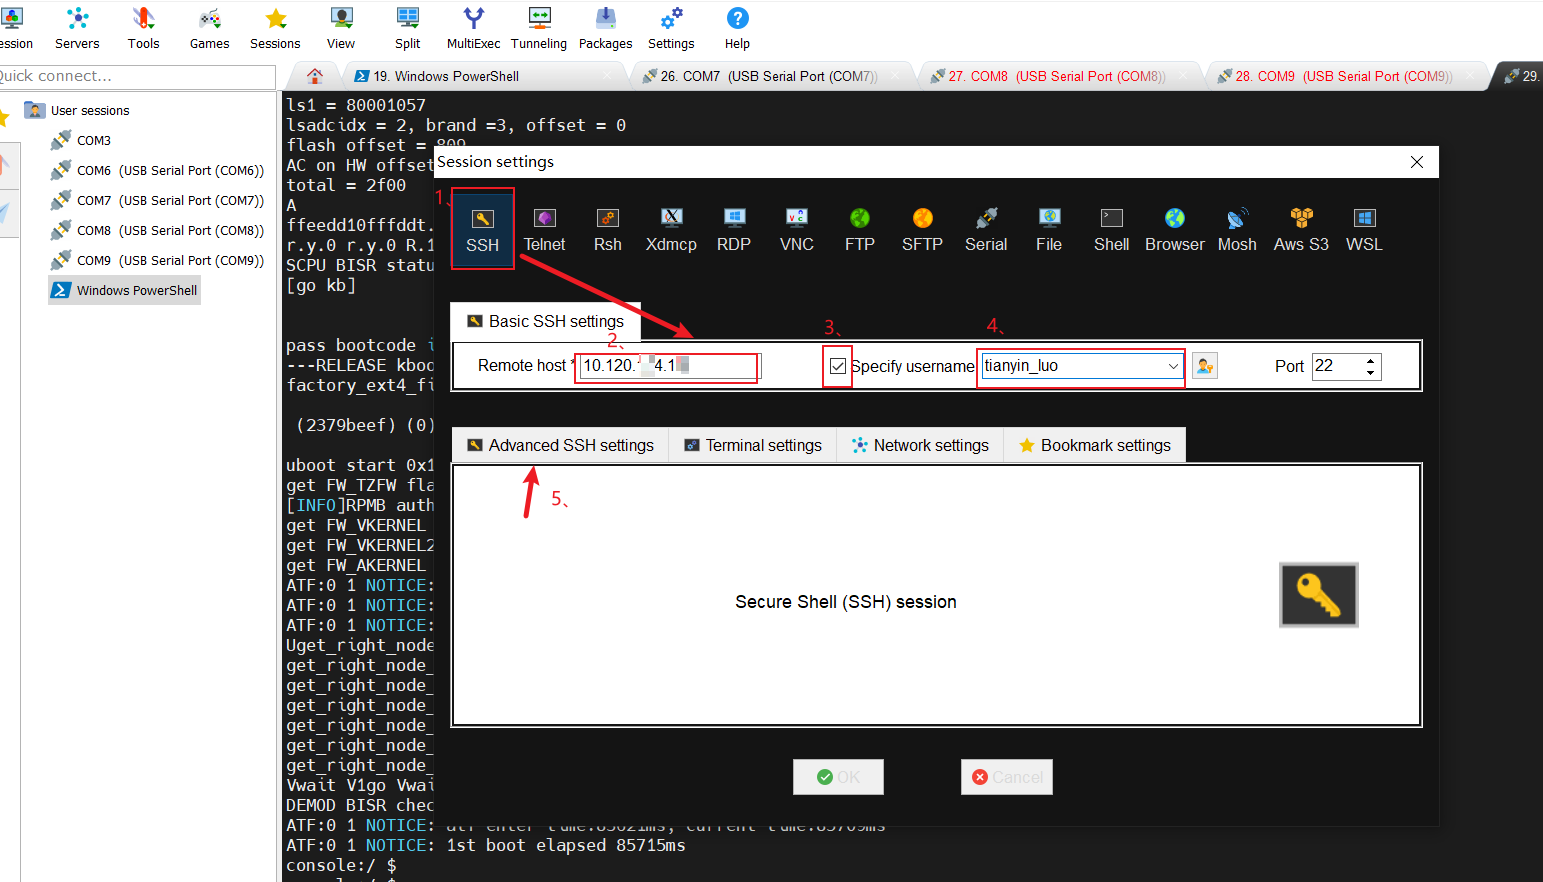Open the COM6 USB Serial Port session
Image resolution: width=1543 pixels, height=882 pixels.
(x=158, y=170)
